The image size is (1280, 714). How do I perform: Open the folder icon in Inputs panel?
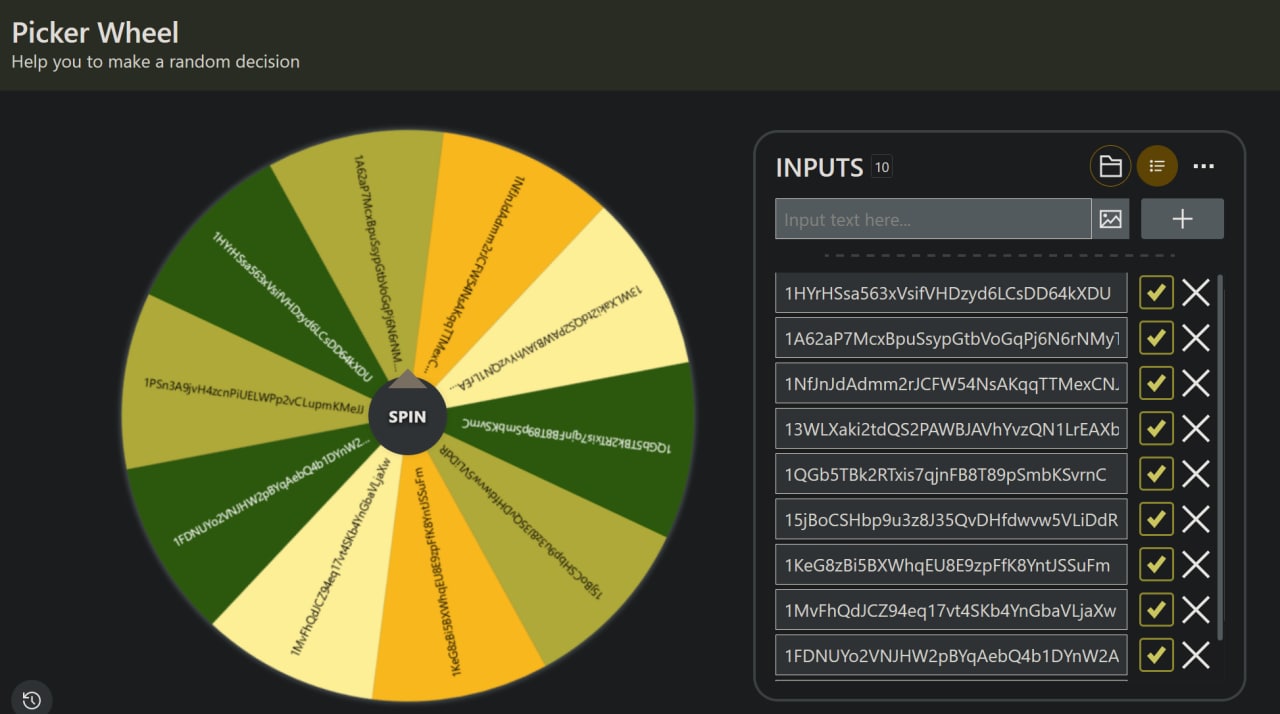[x=1110, y=166]
